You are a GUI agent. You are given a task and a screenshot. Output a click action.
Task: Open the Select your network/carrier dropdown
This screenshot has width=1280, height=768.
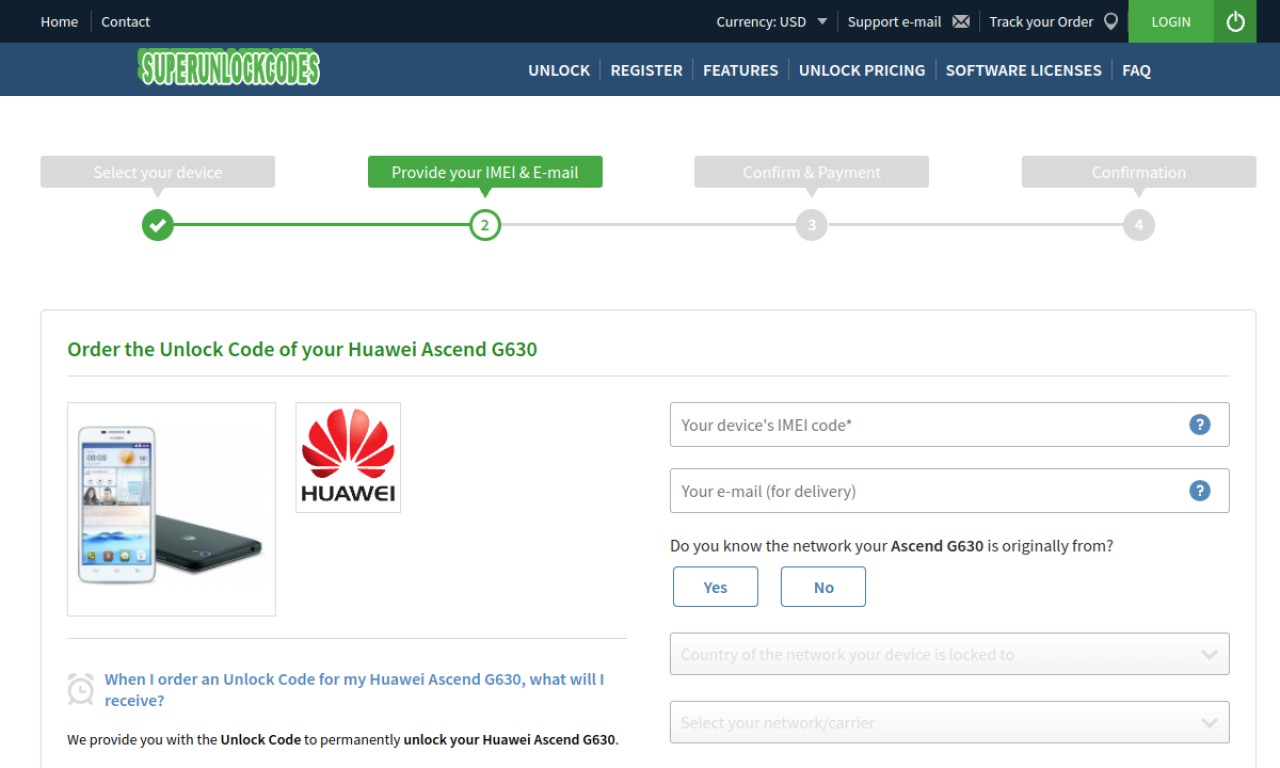949,722
